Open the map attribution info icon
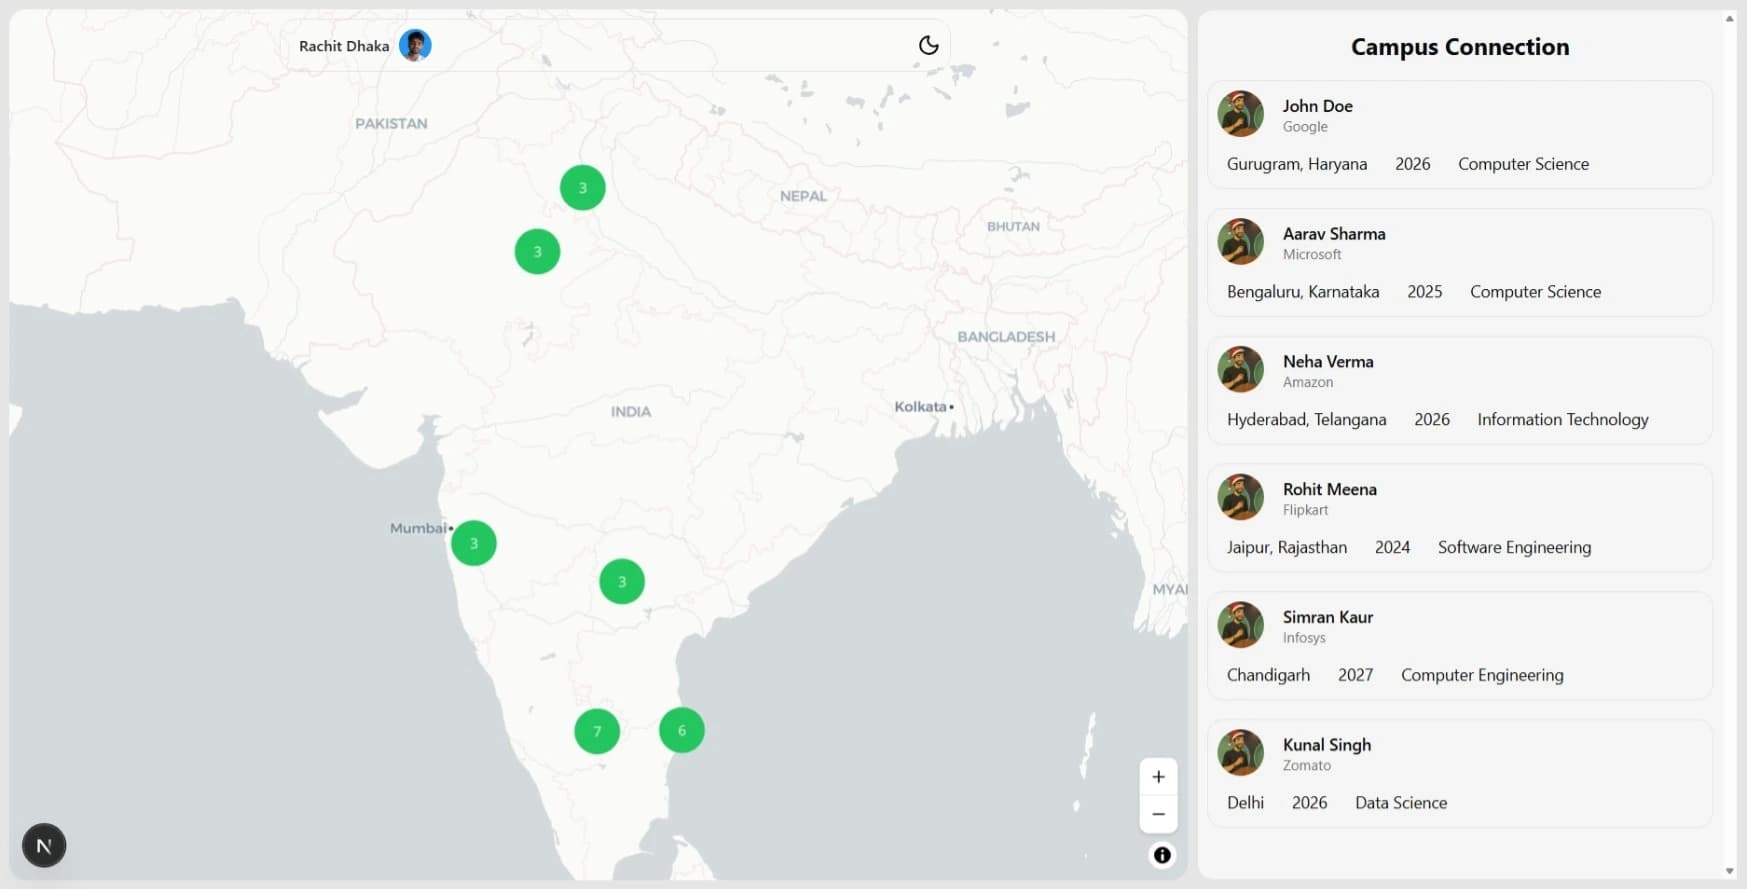The width and height of the screenshot is (1747, 889). click(1162, 855)
